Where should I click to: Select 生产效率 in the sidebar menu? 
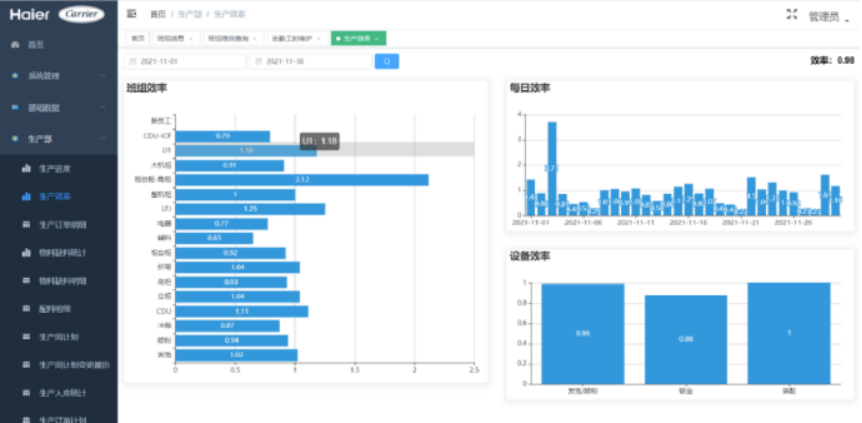(x=54, y=197)
